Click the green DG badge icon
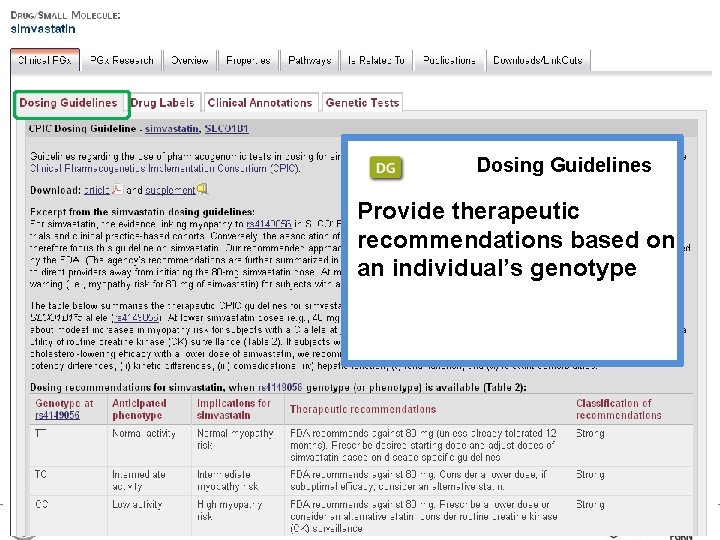Viewport: 720px width, 540px height. point(385,168)
